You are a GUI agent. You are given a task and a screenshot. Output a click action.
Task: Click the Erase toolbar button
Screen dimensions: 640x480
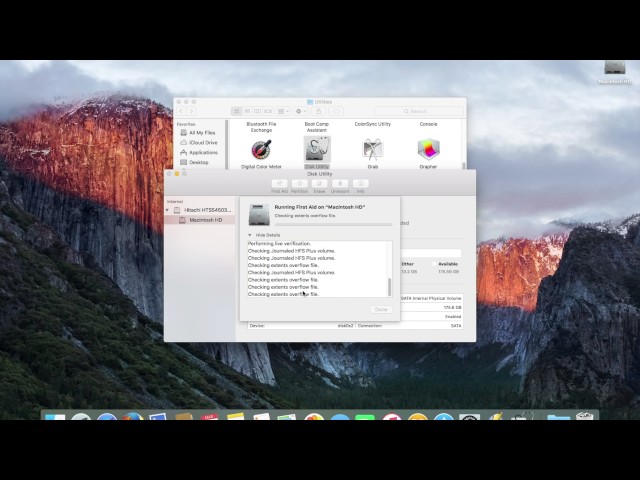pos(320,184)
